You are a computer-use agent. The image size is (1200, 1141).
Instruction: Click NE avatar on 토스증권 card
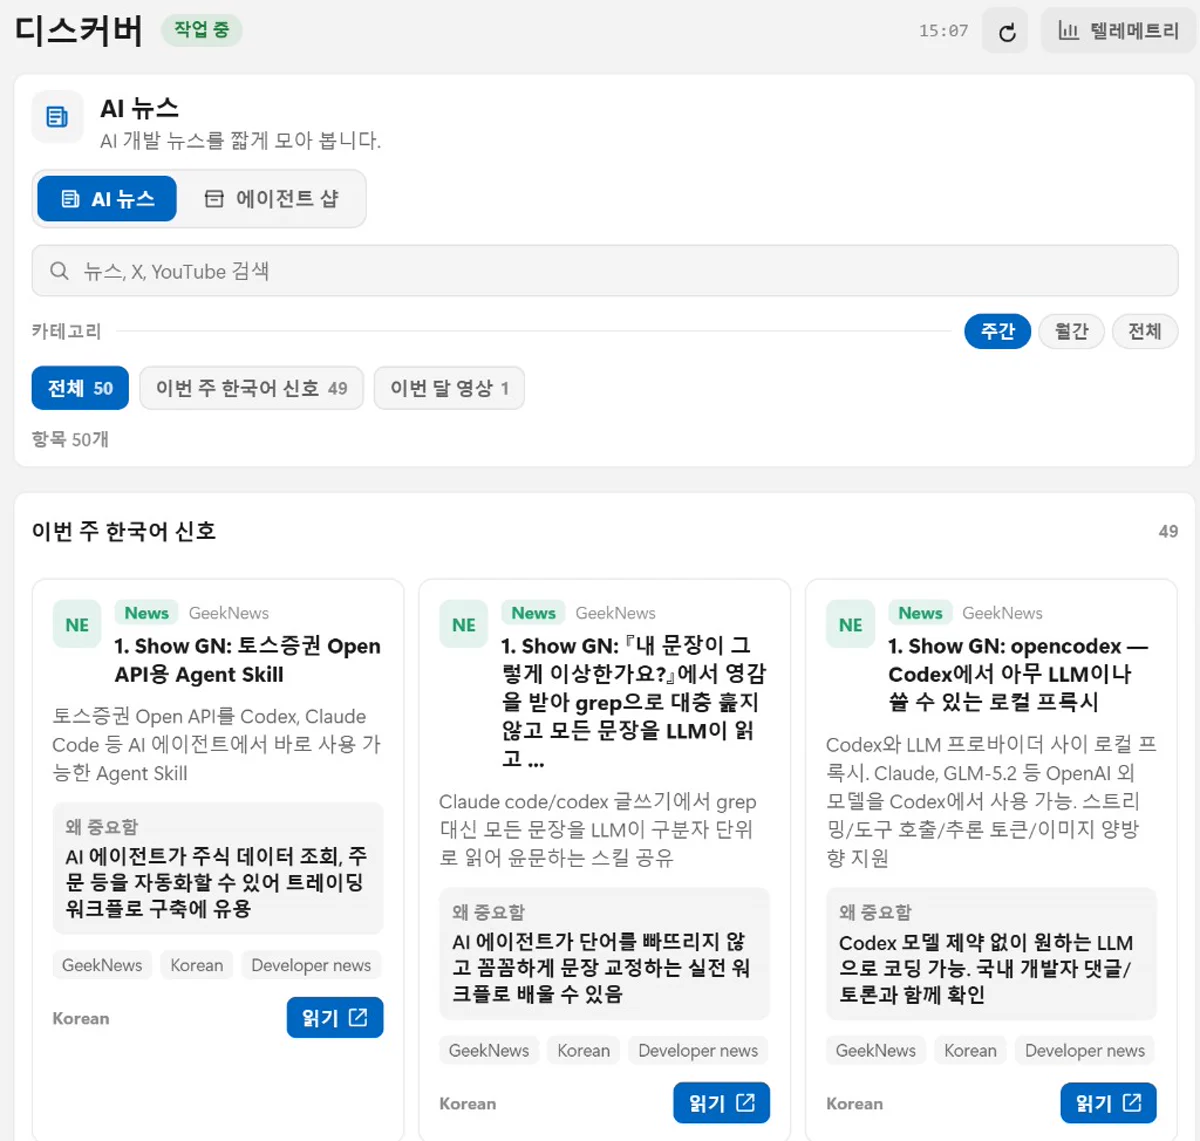click(77, 625)
